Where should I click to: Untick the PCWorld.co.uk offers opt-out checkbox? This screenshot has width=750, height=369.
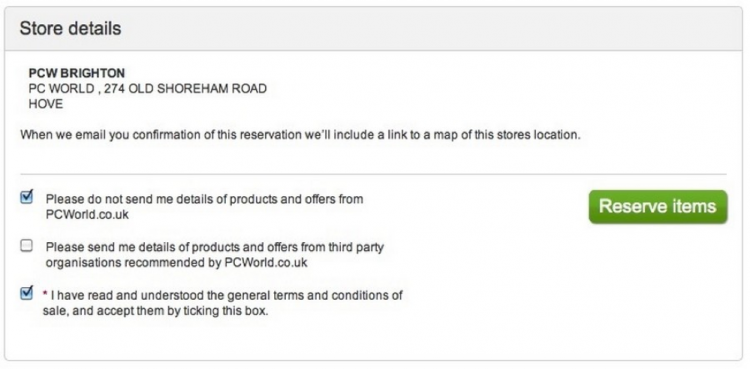[27, 197]
